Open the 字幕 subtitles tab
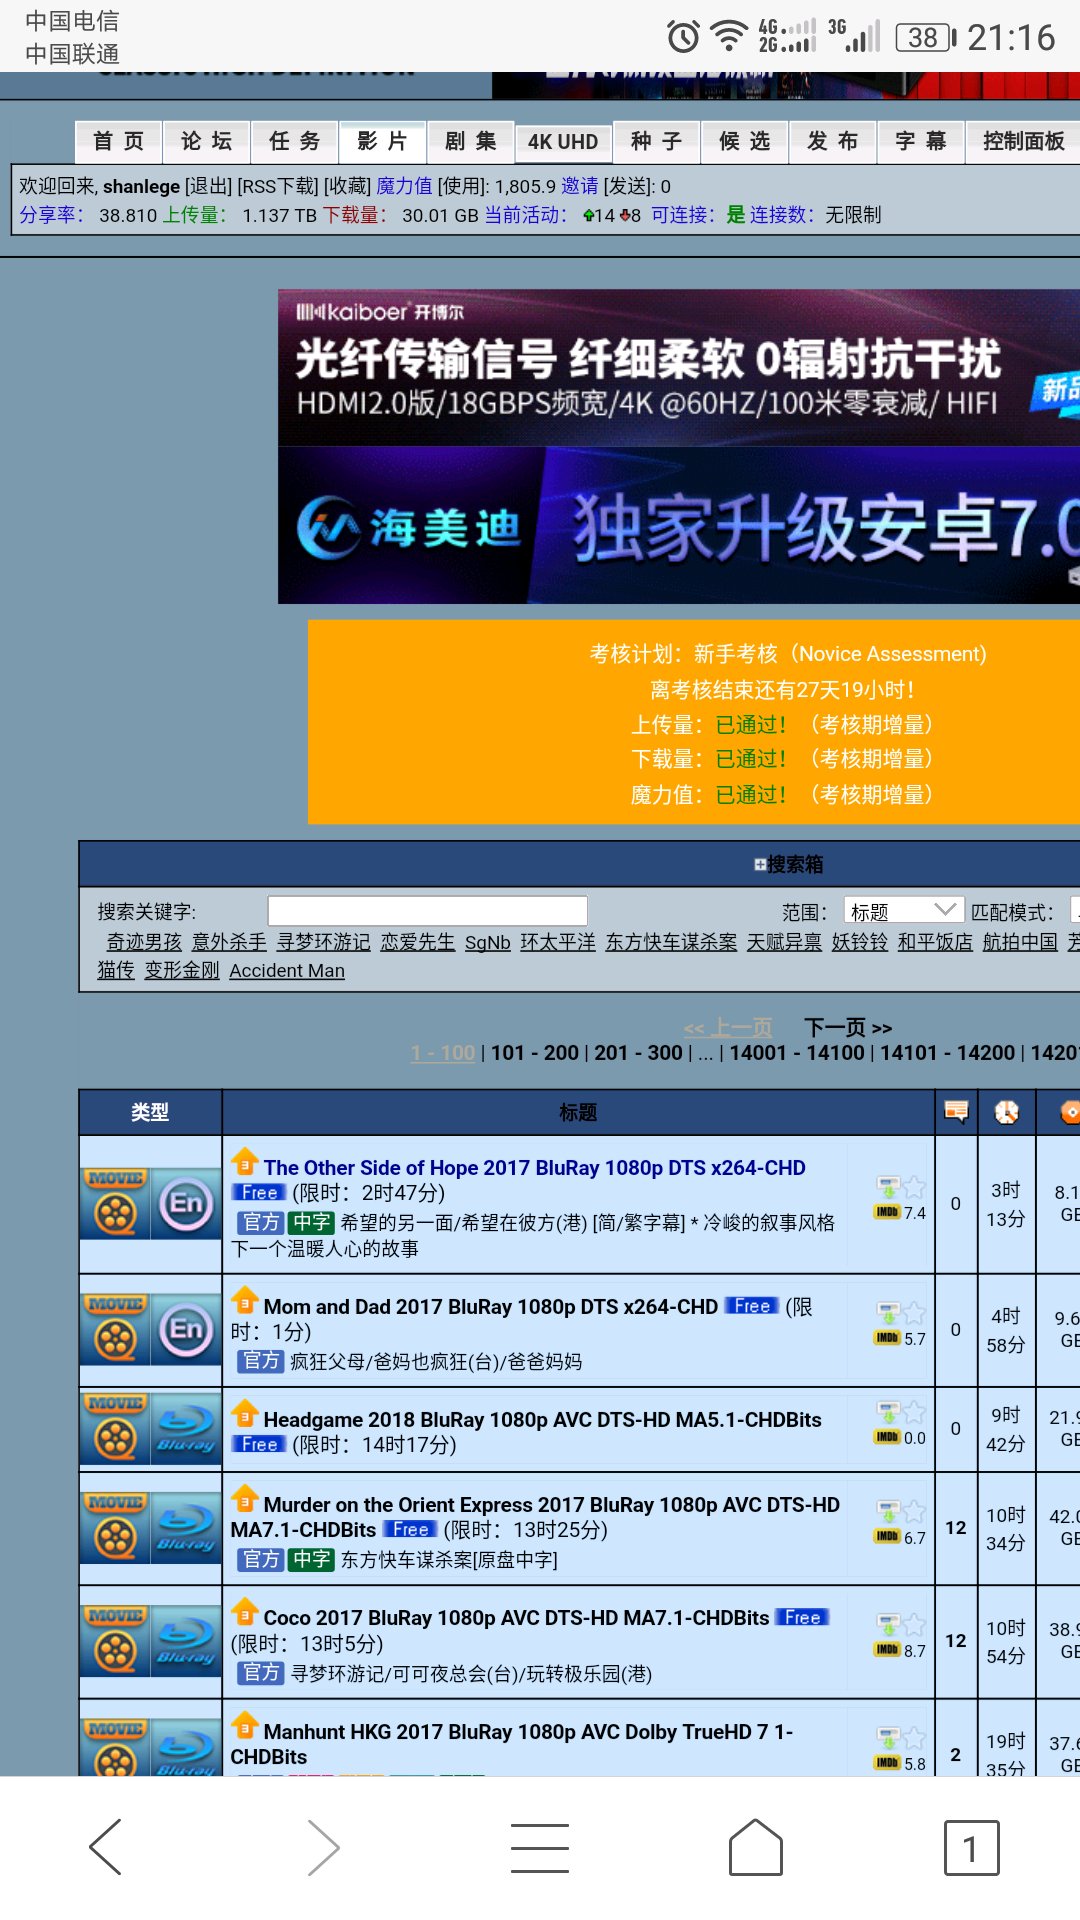Viewport: 1080px width, 1920px height. coord(921,142)
